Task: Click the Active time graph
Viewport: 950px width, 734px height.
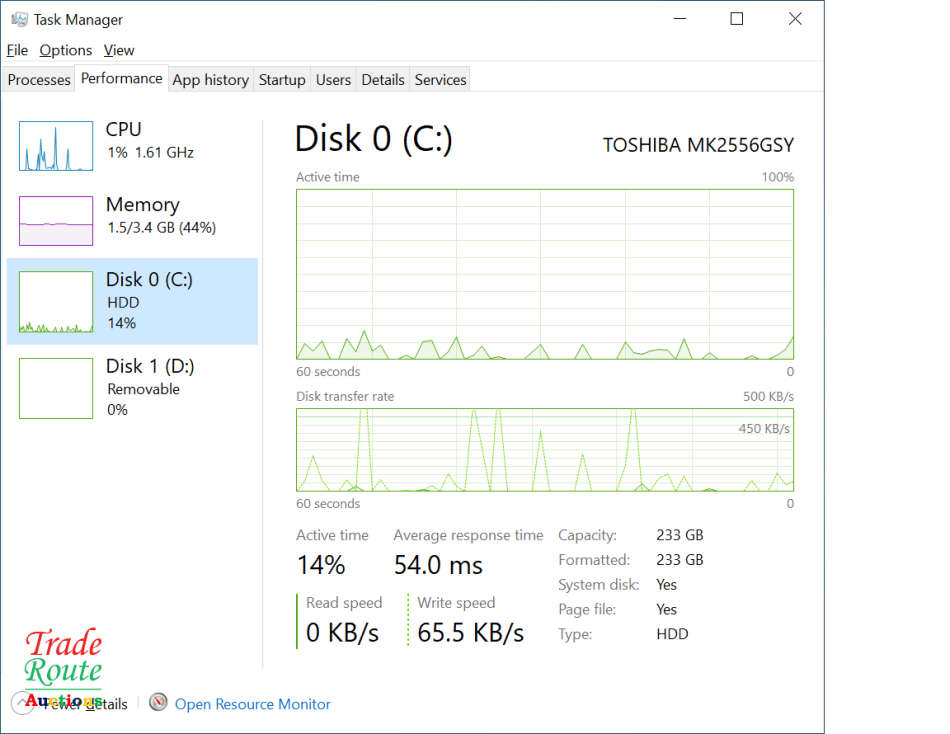Action: click(x=545, y=274)
